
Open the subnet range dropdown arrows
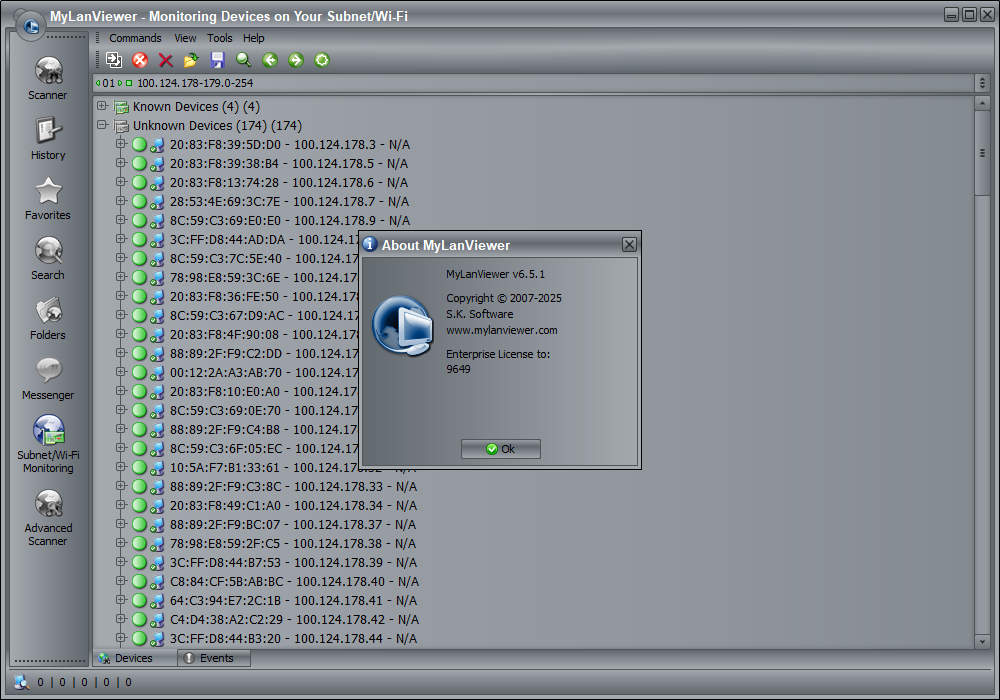[x=982, y=83]
